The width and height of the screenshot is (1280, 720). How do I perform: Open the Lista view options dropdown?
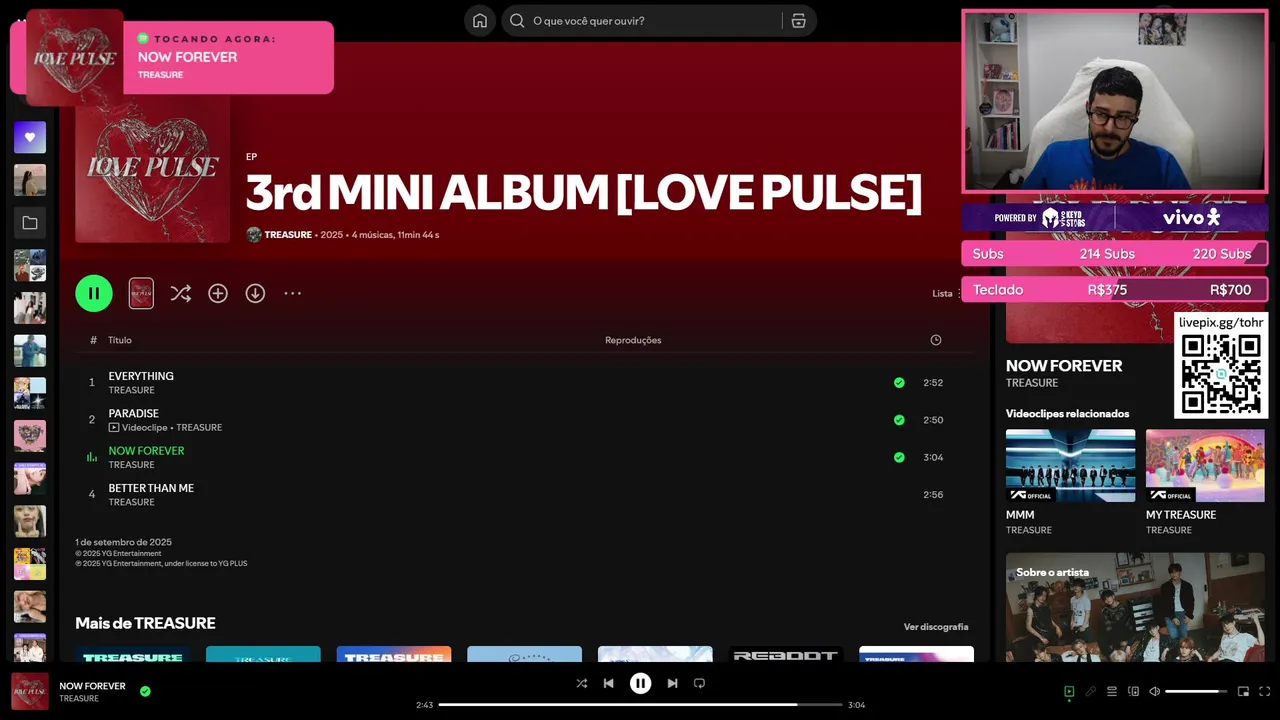[x=945, y=293]
